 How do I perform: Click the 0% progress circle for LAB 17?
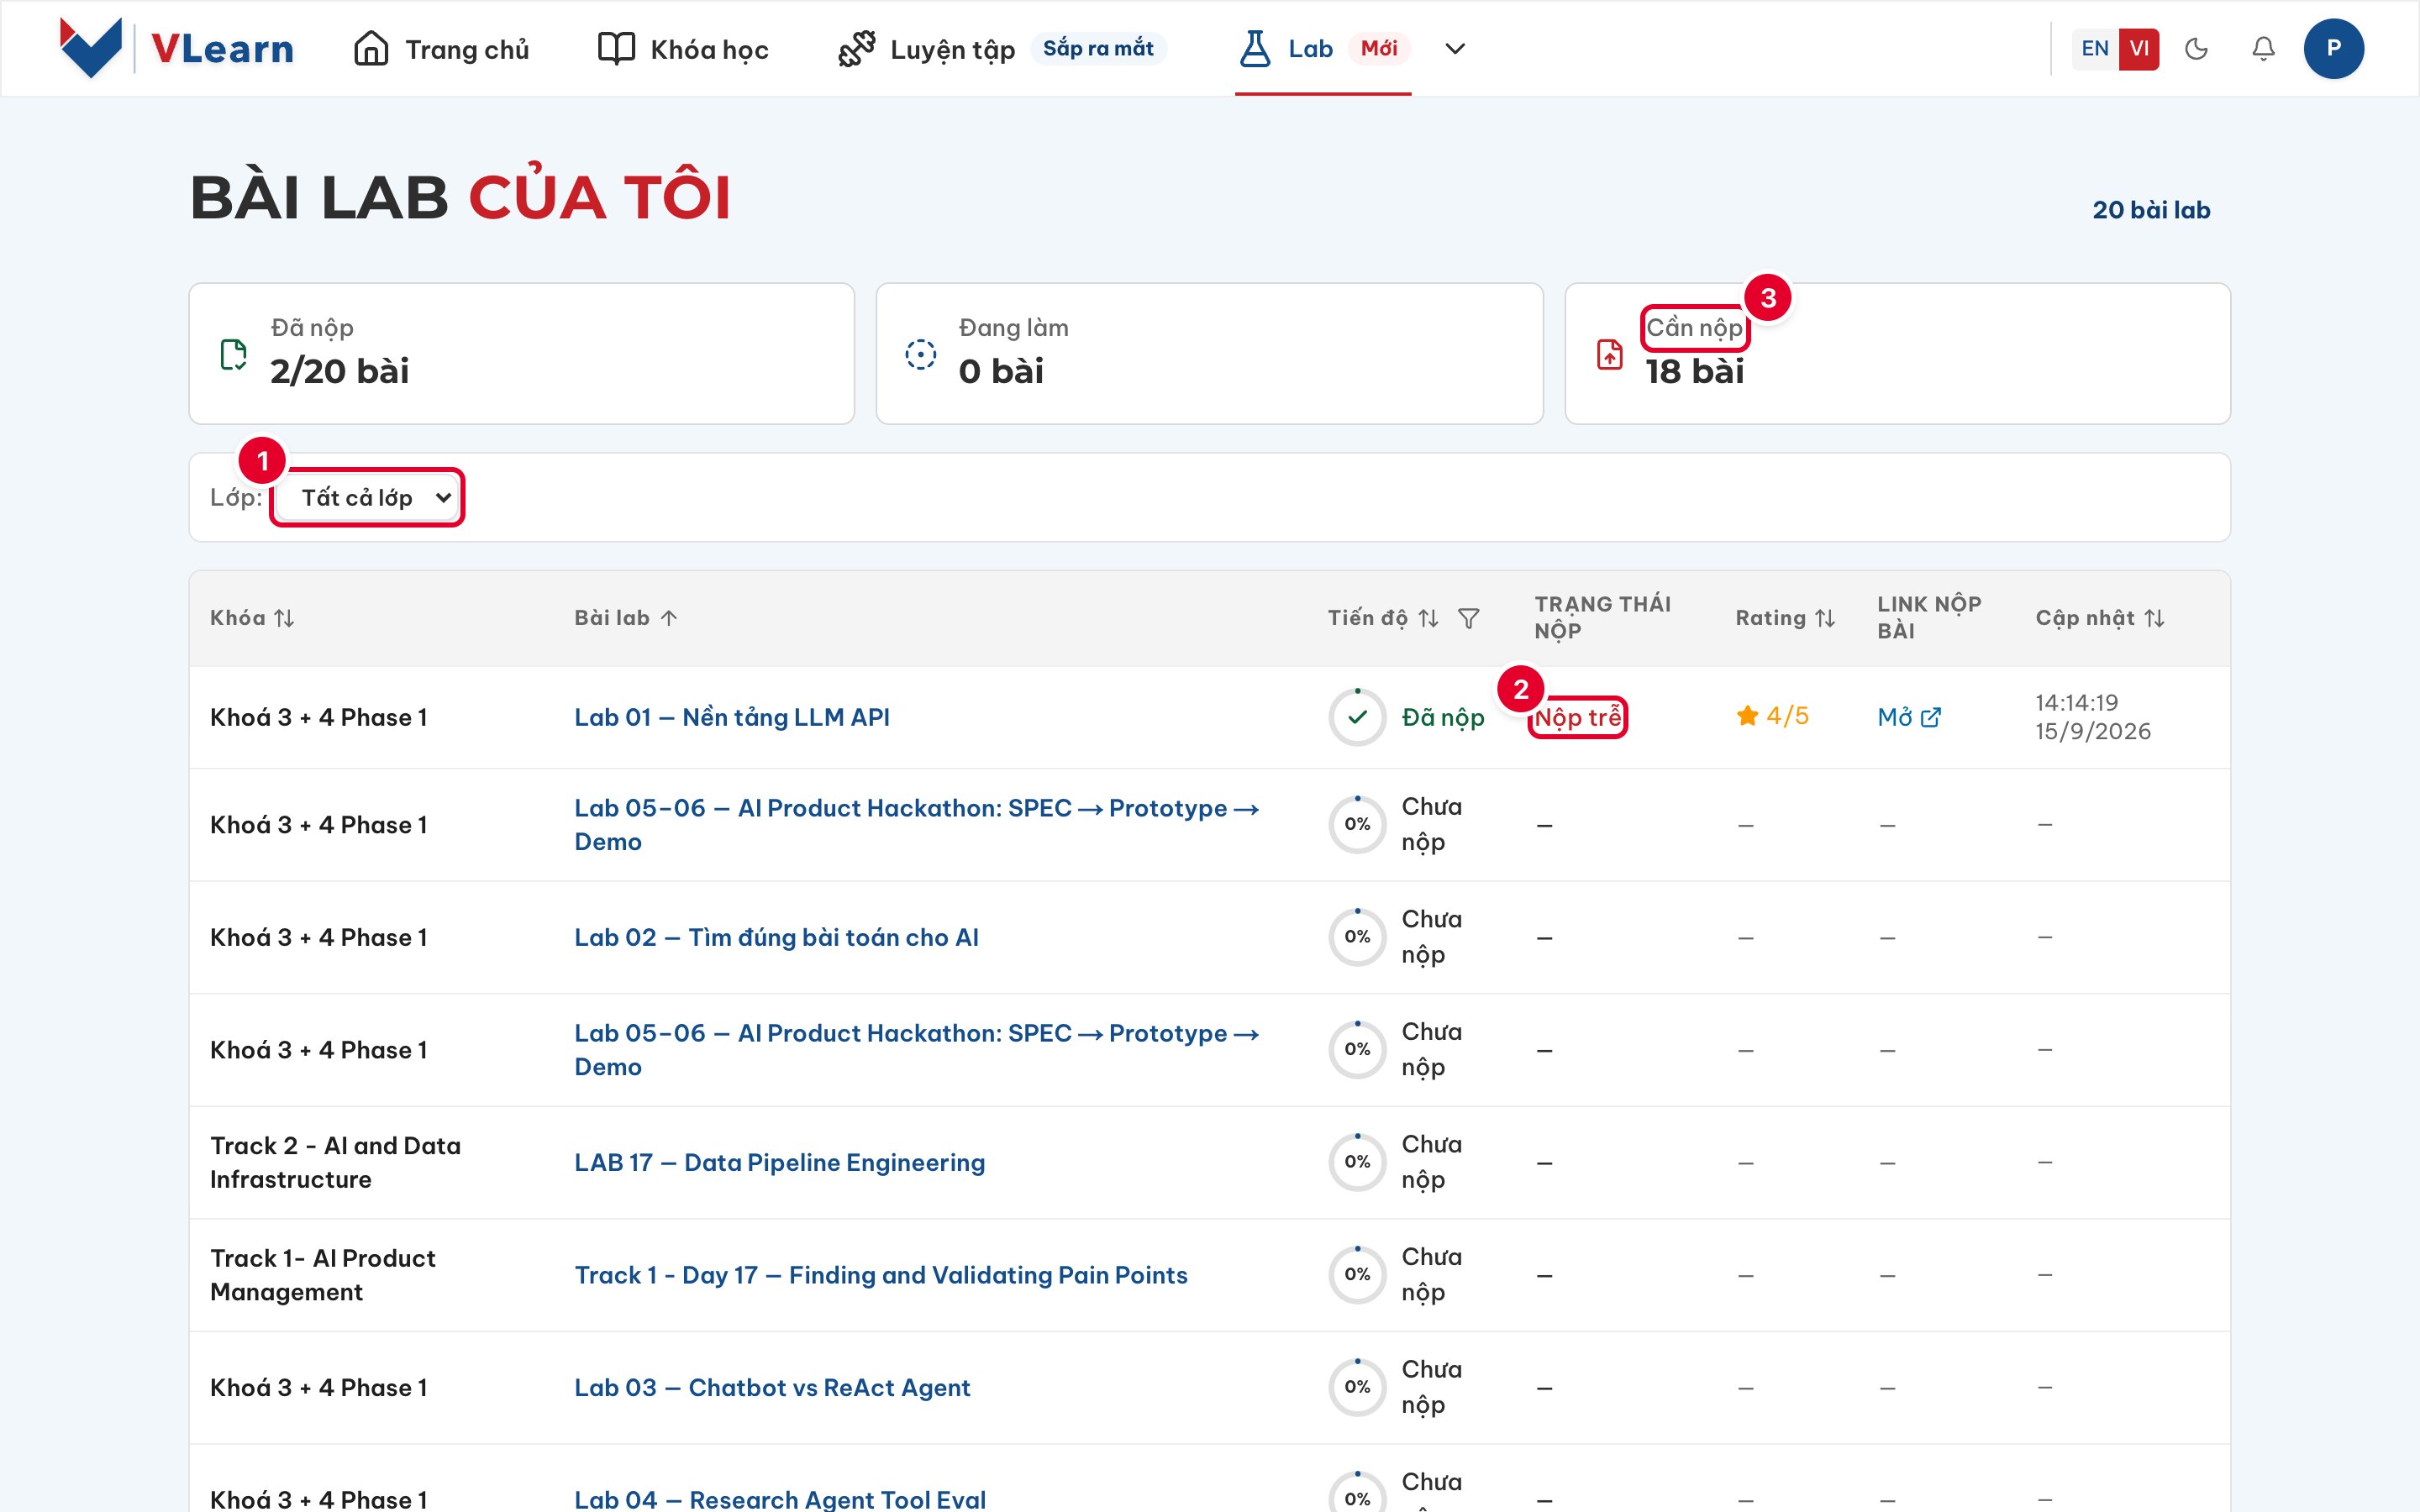point(1357,1162)
